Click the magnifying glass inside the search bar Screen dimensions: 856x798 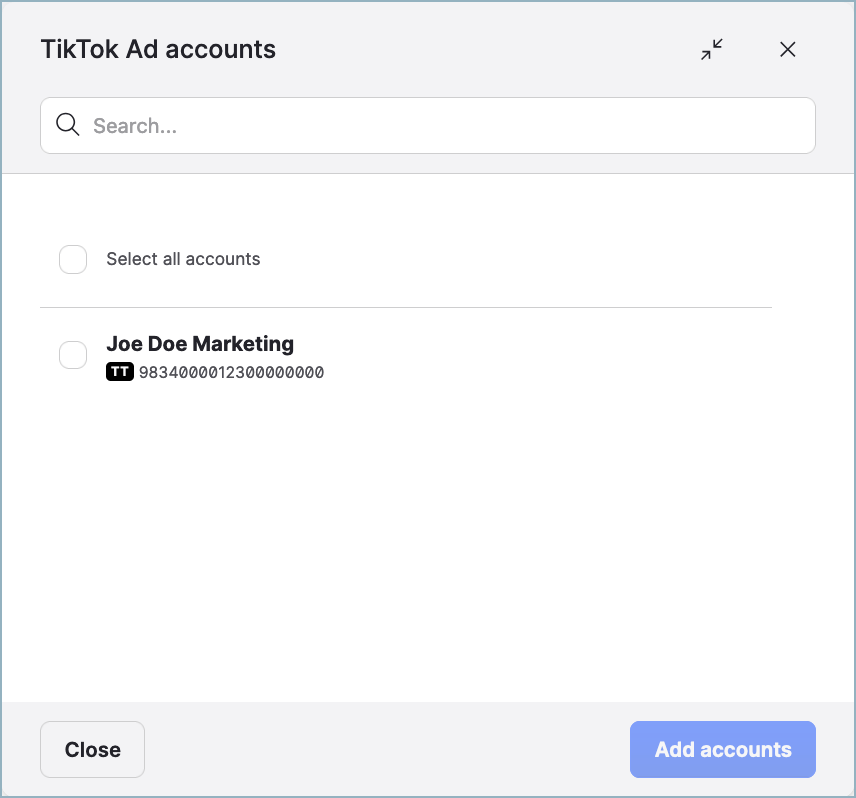(x=67, y=124)
